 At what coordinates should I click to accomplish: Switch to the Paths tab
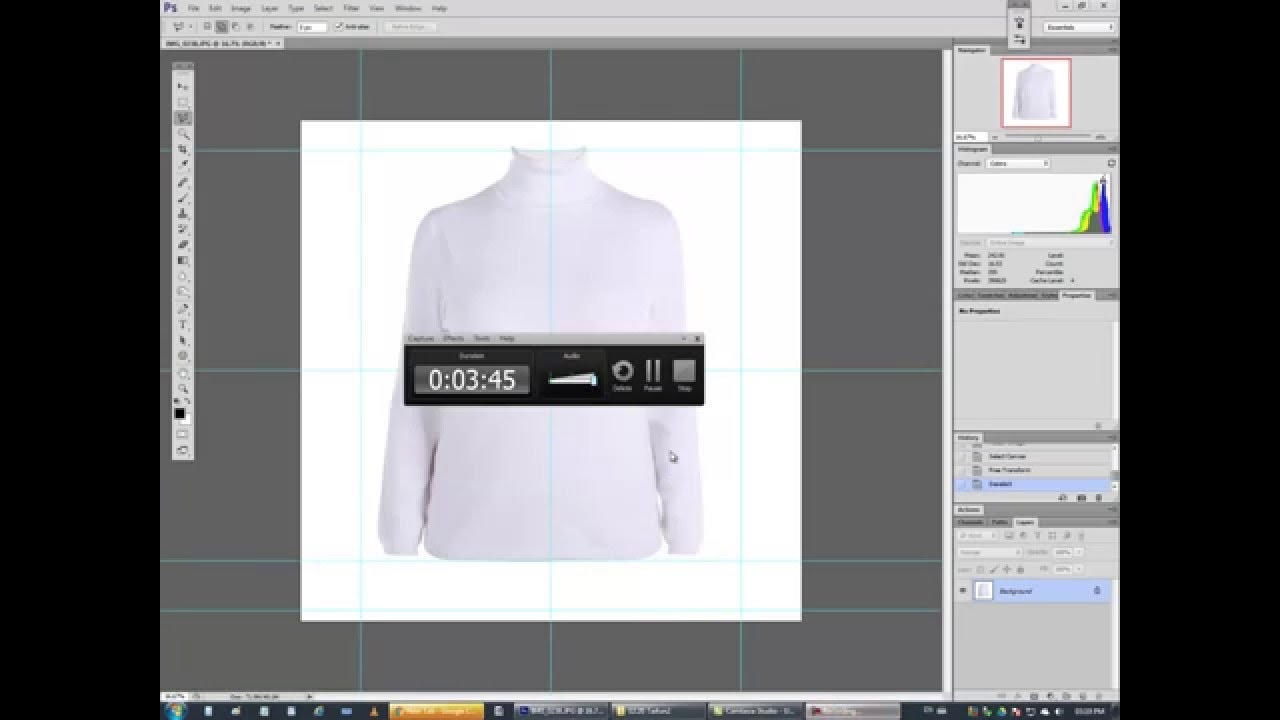coord(999,522)
